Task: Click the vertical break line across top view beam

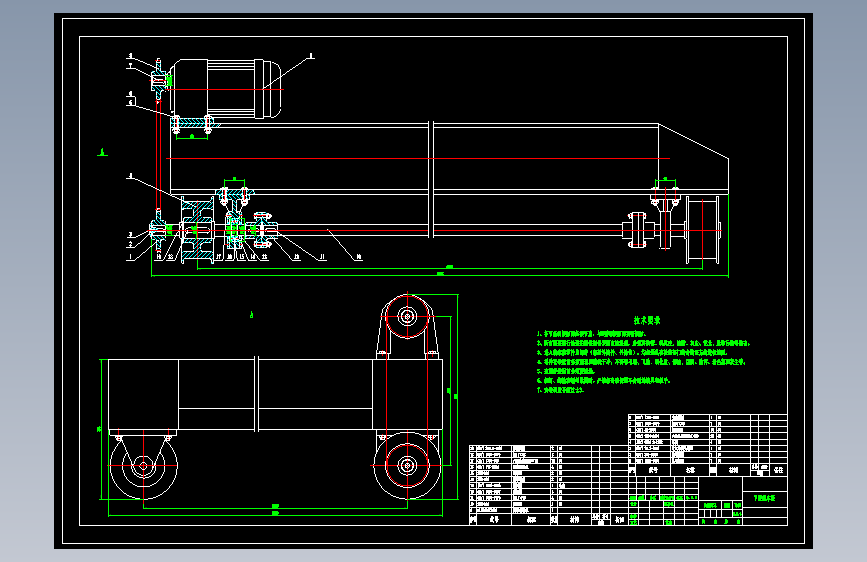Action: (431, 179)
